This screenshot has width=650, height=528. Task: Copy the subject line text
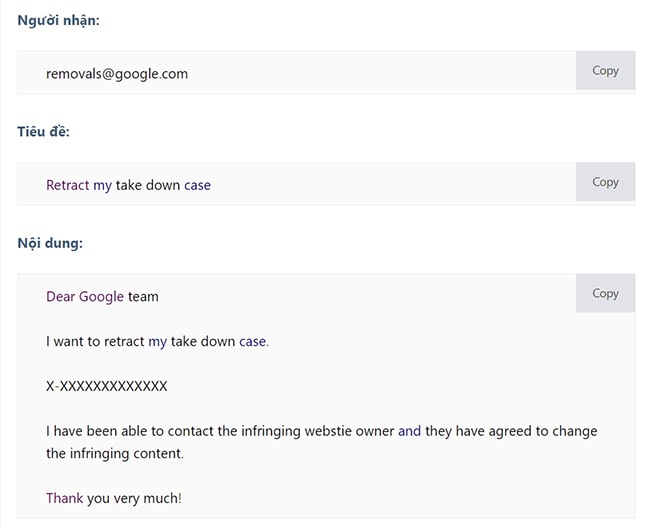(605, 182)
